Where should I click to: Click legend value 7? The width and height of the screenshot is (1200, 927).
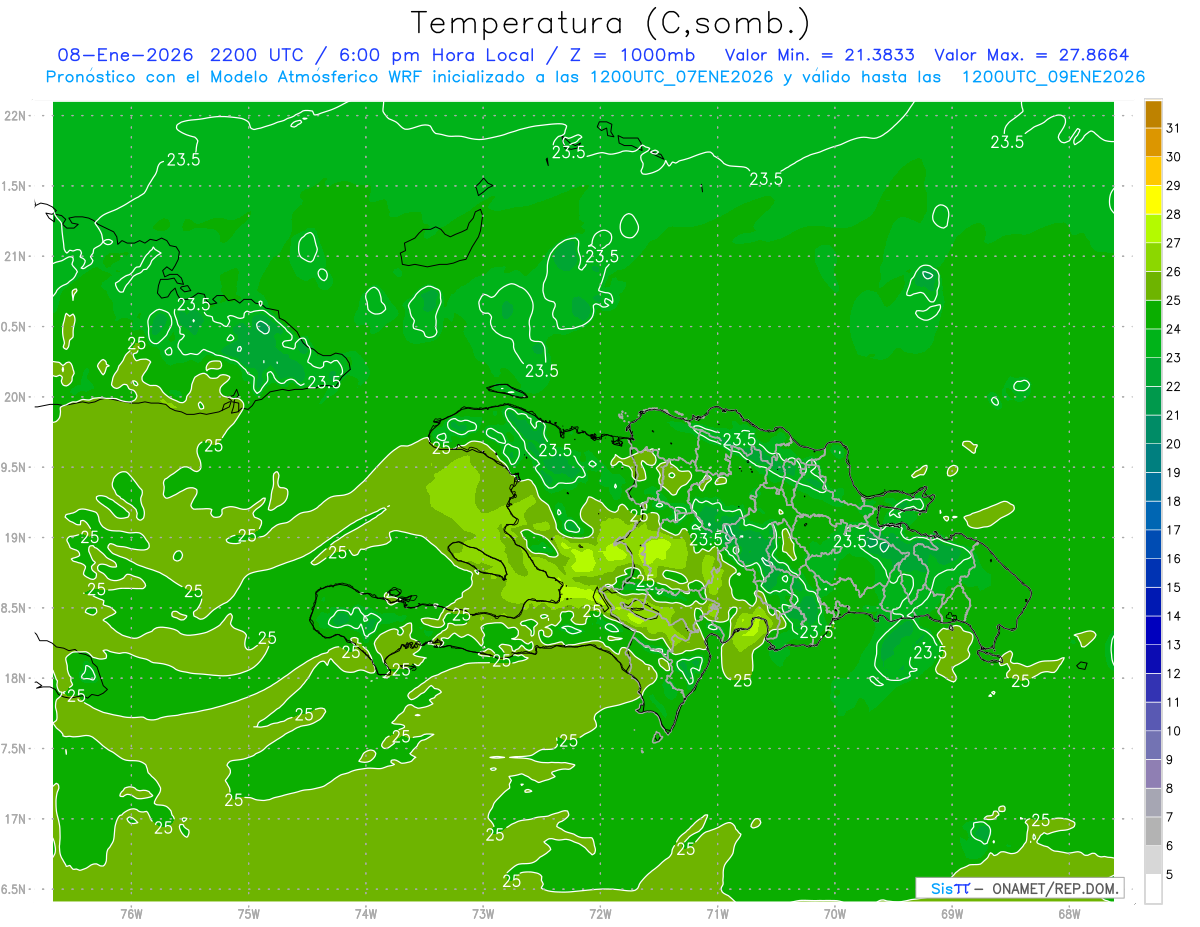click(1170, 818)
